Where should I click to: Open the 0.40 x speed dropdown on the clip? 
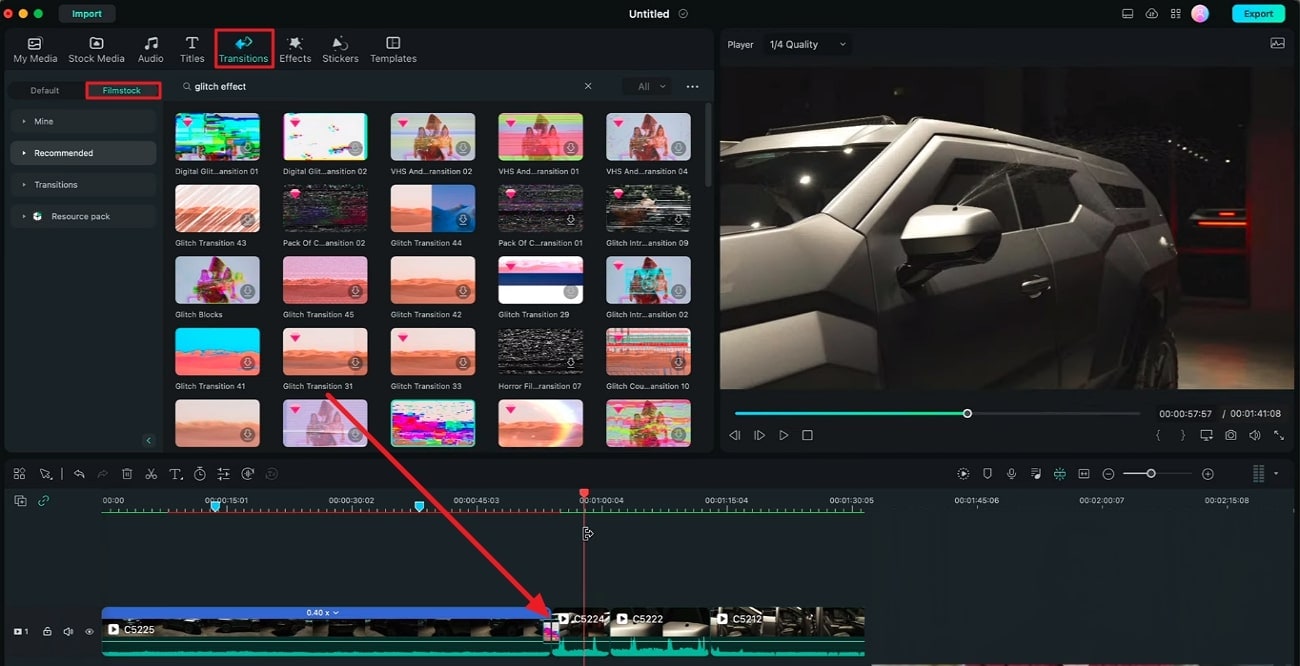point(322,612)
